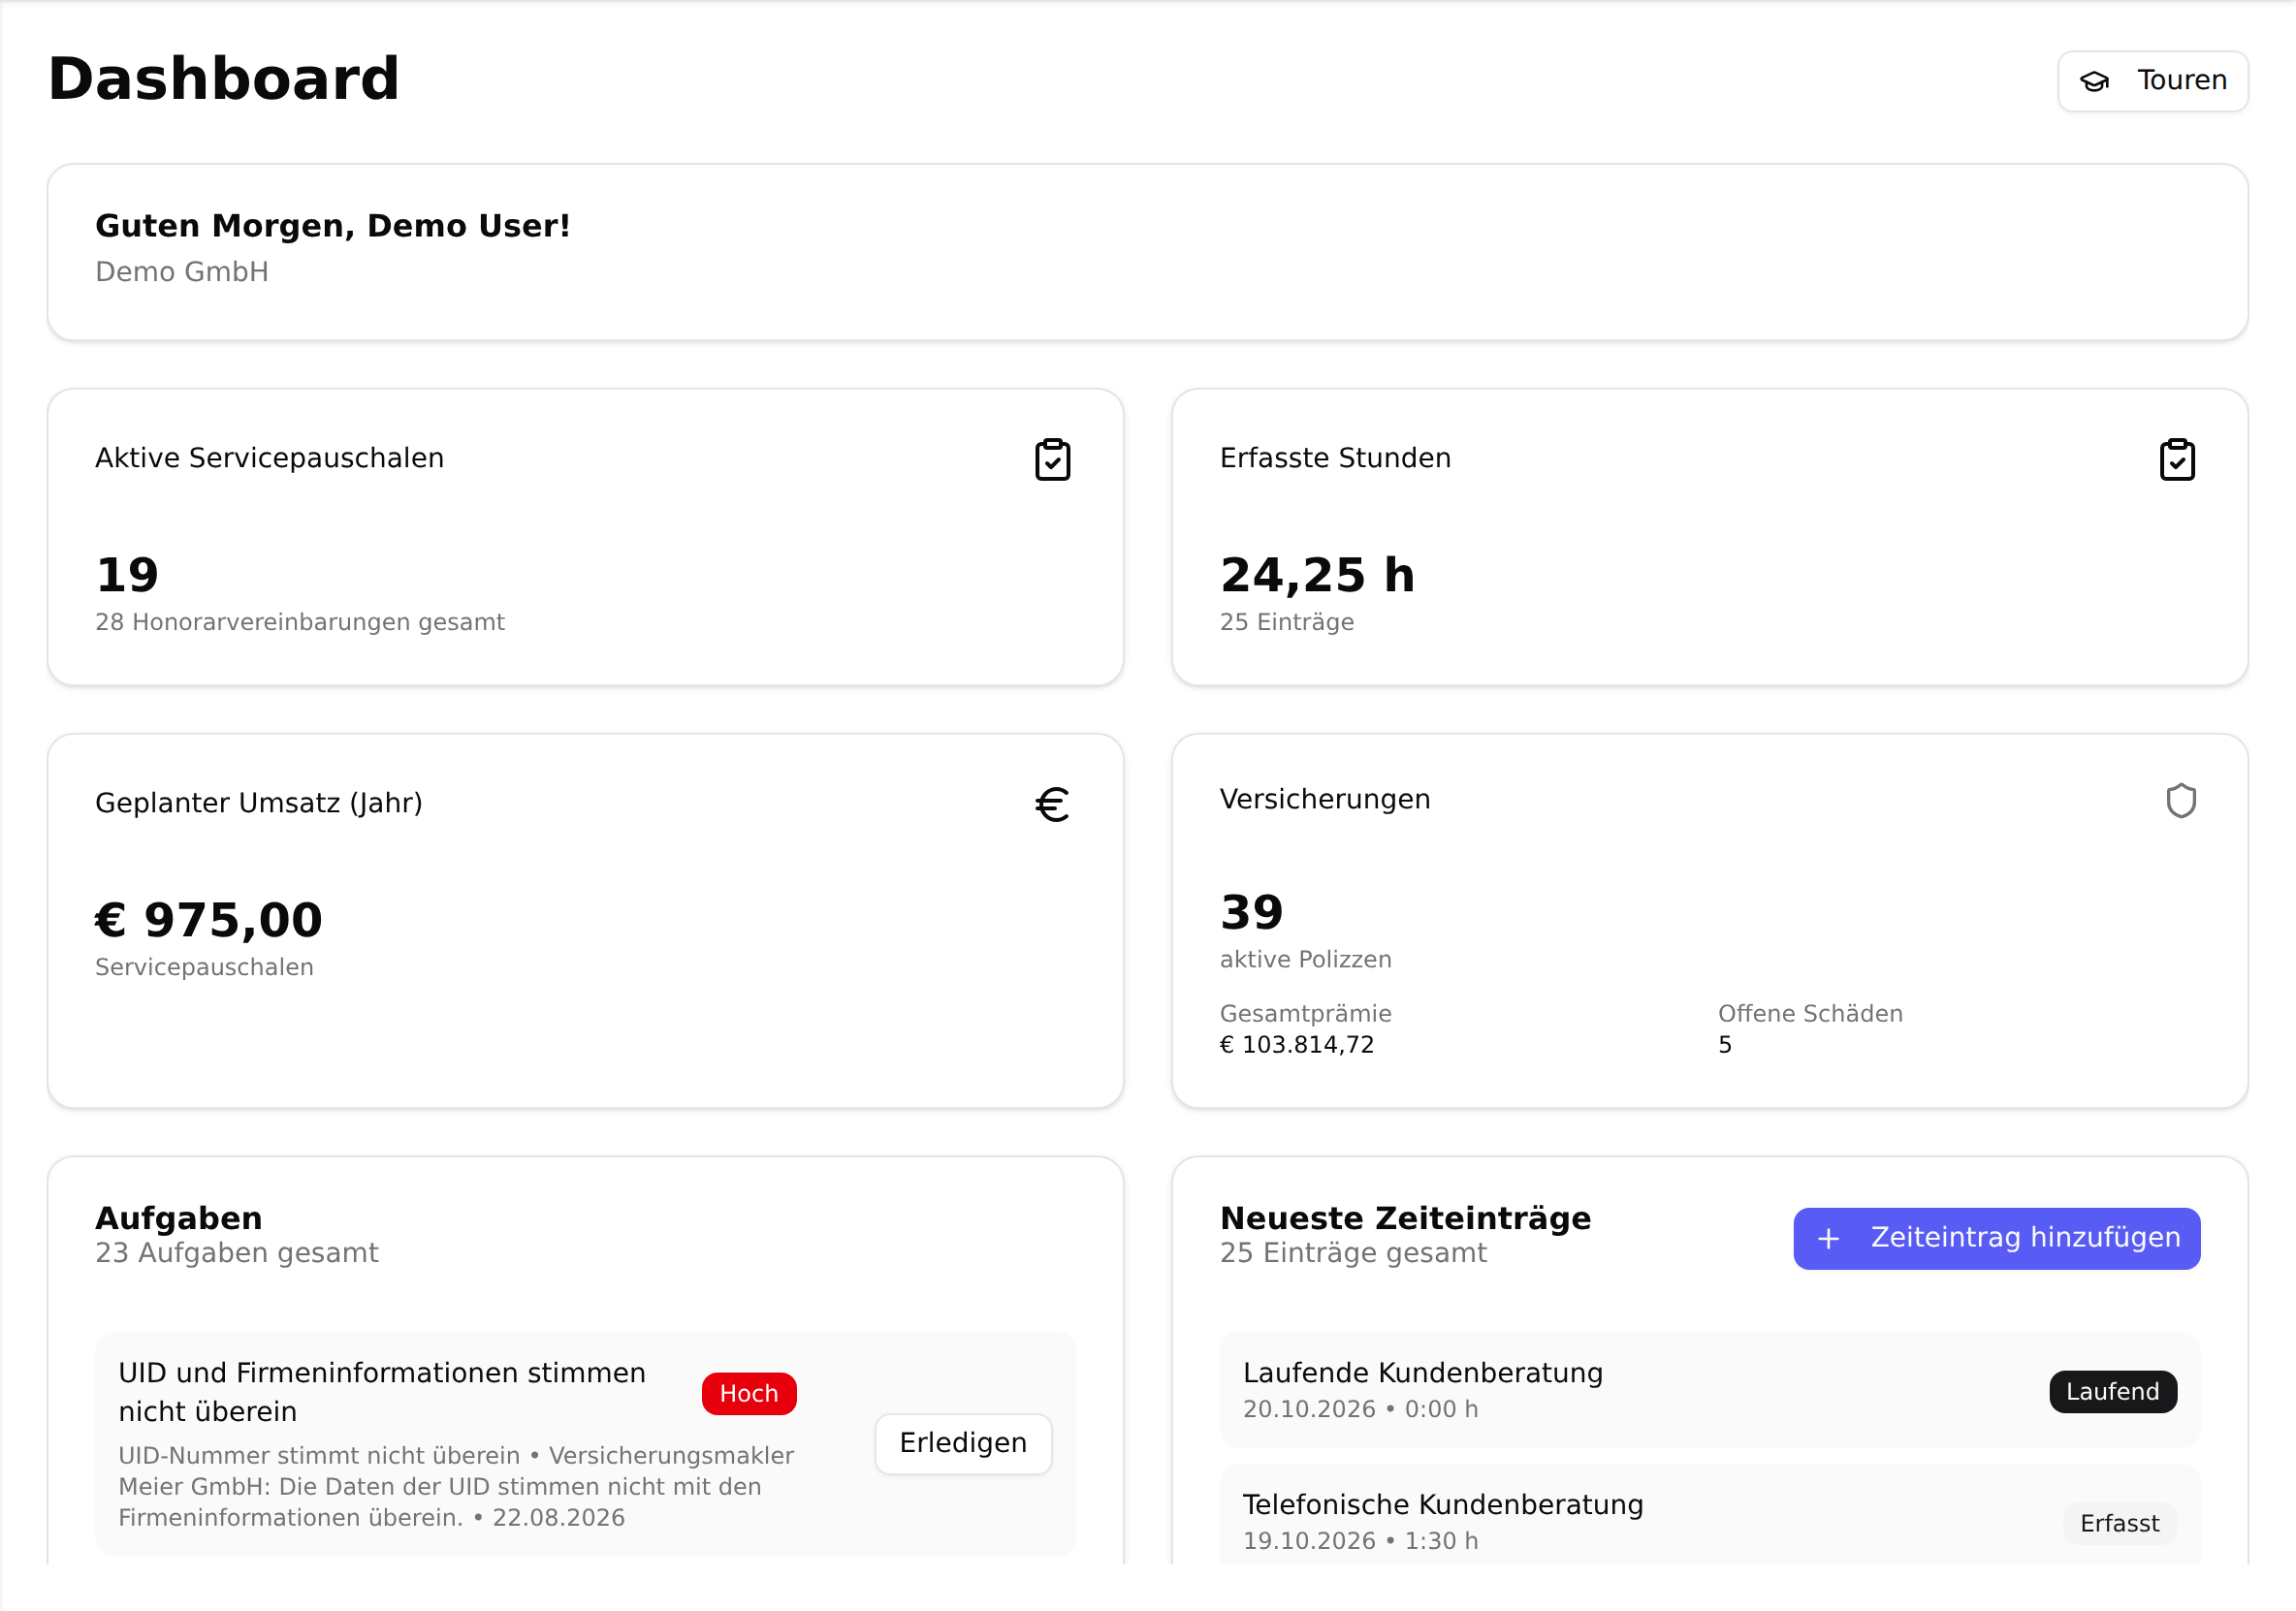This screenshot has height=1611, width=2296.
Task: Click the Demo GmbH company name
Action: pyautogui.click(x=182, y=272)
